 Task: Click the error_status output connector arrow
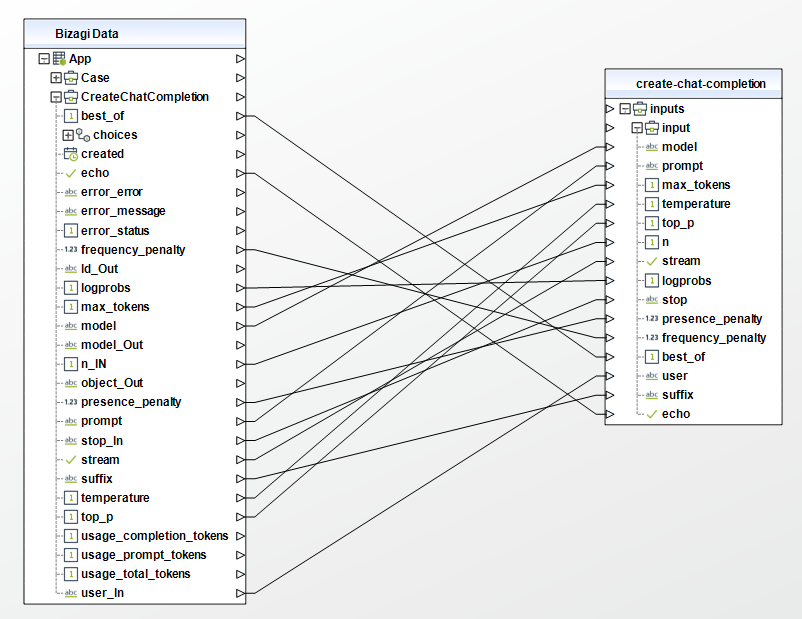[x=240, y=231]
